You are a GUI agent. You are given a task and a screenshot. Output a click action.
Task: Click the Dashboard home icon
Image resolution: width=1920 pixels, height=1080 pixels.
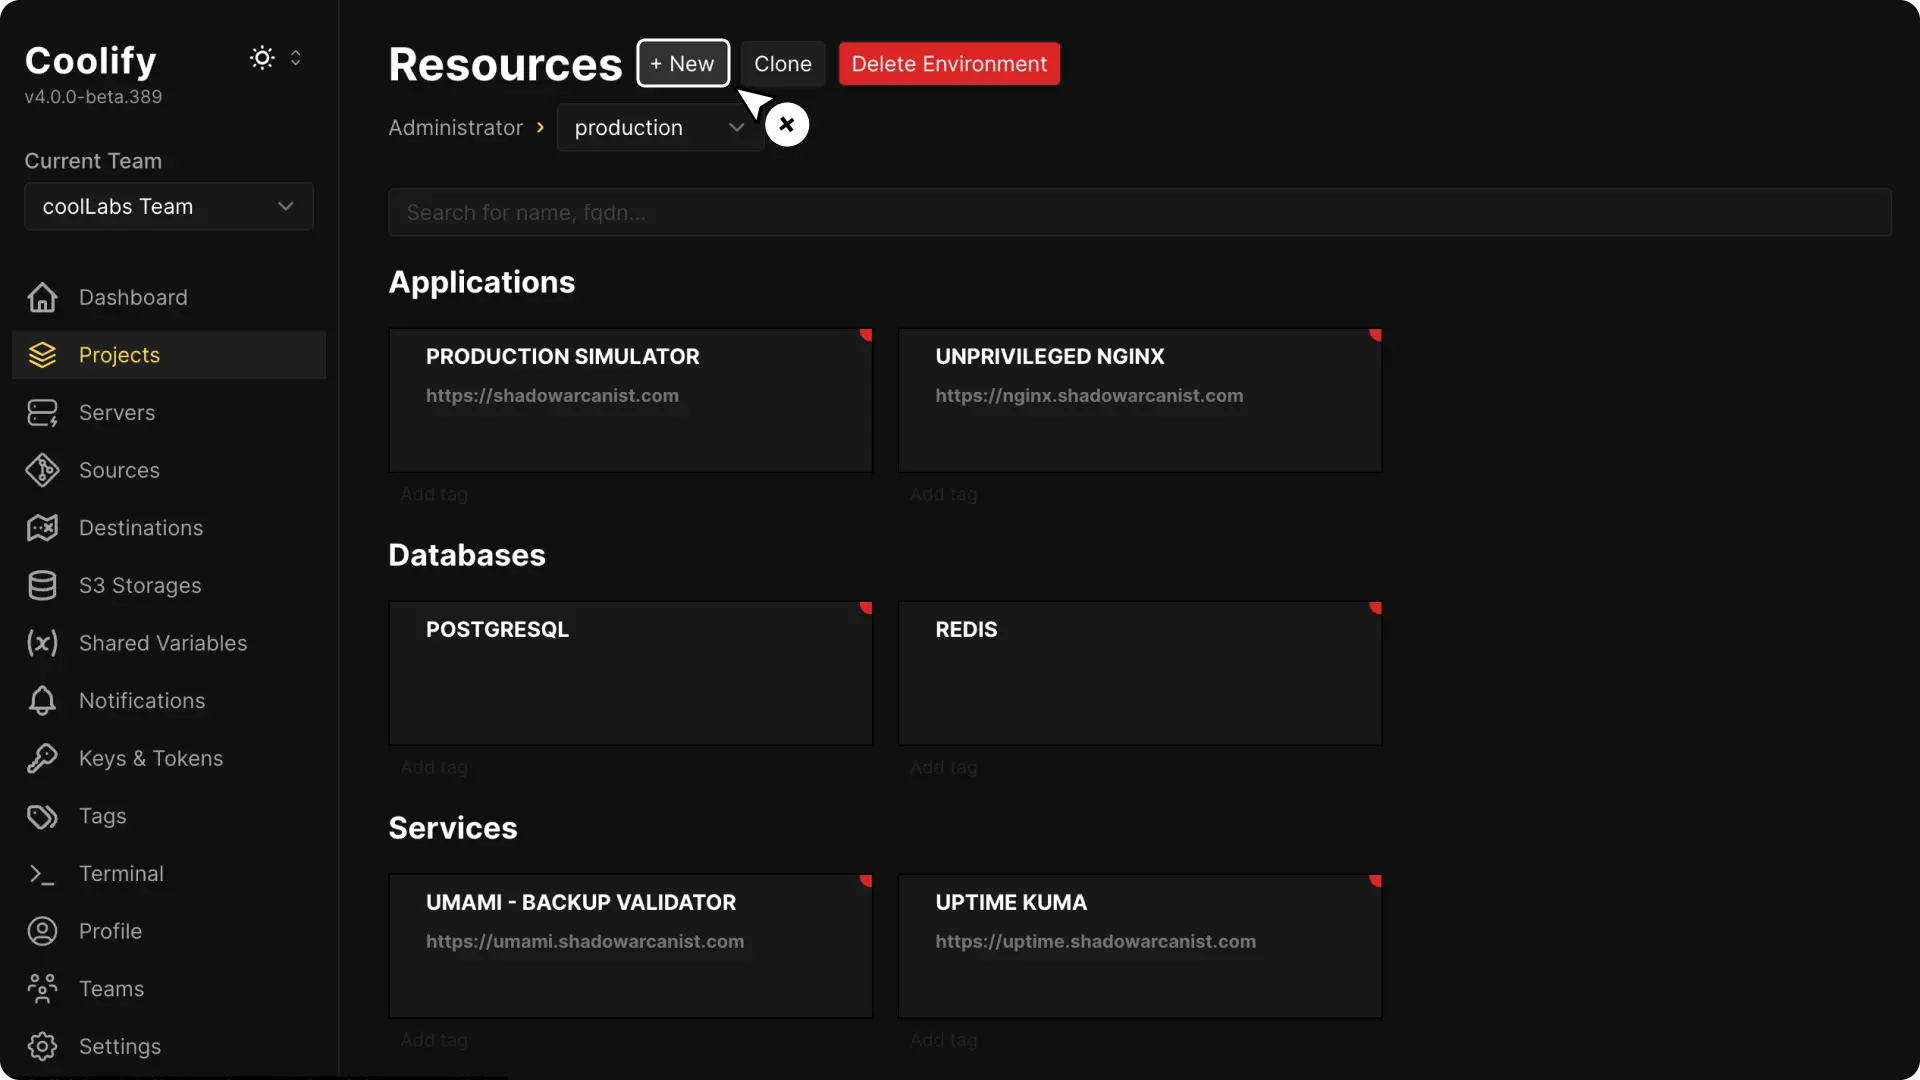pos(42,298)
